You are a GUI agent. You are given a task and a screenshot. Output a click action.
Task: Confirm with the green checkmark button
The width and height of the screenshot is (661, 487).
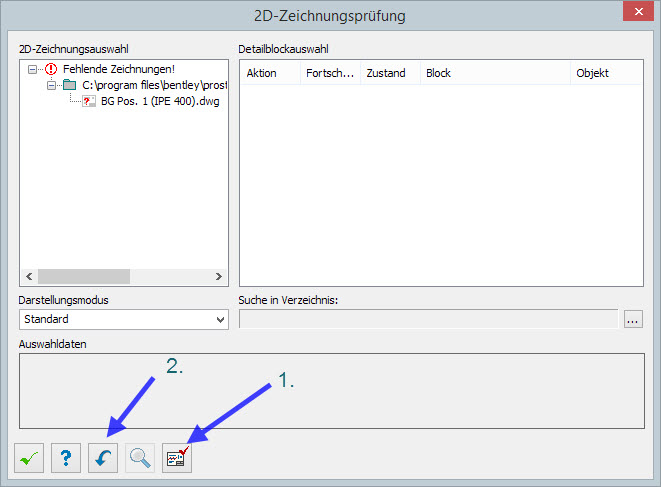pos(29,458)
